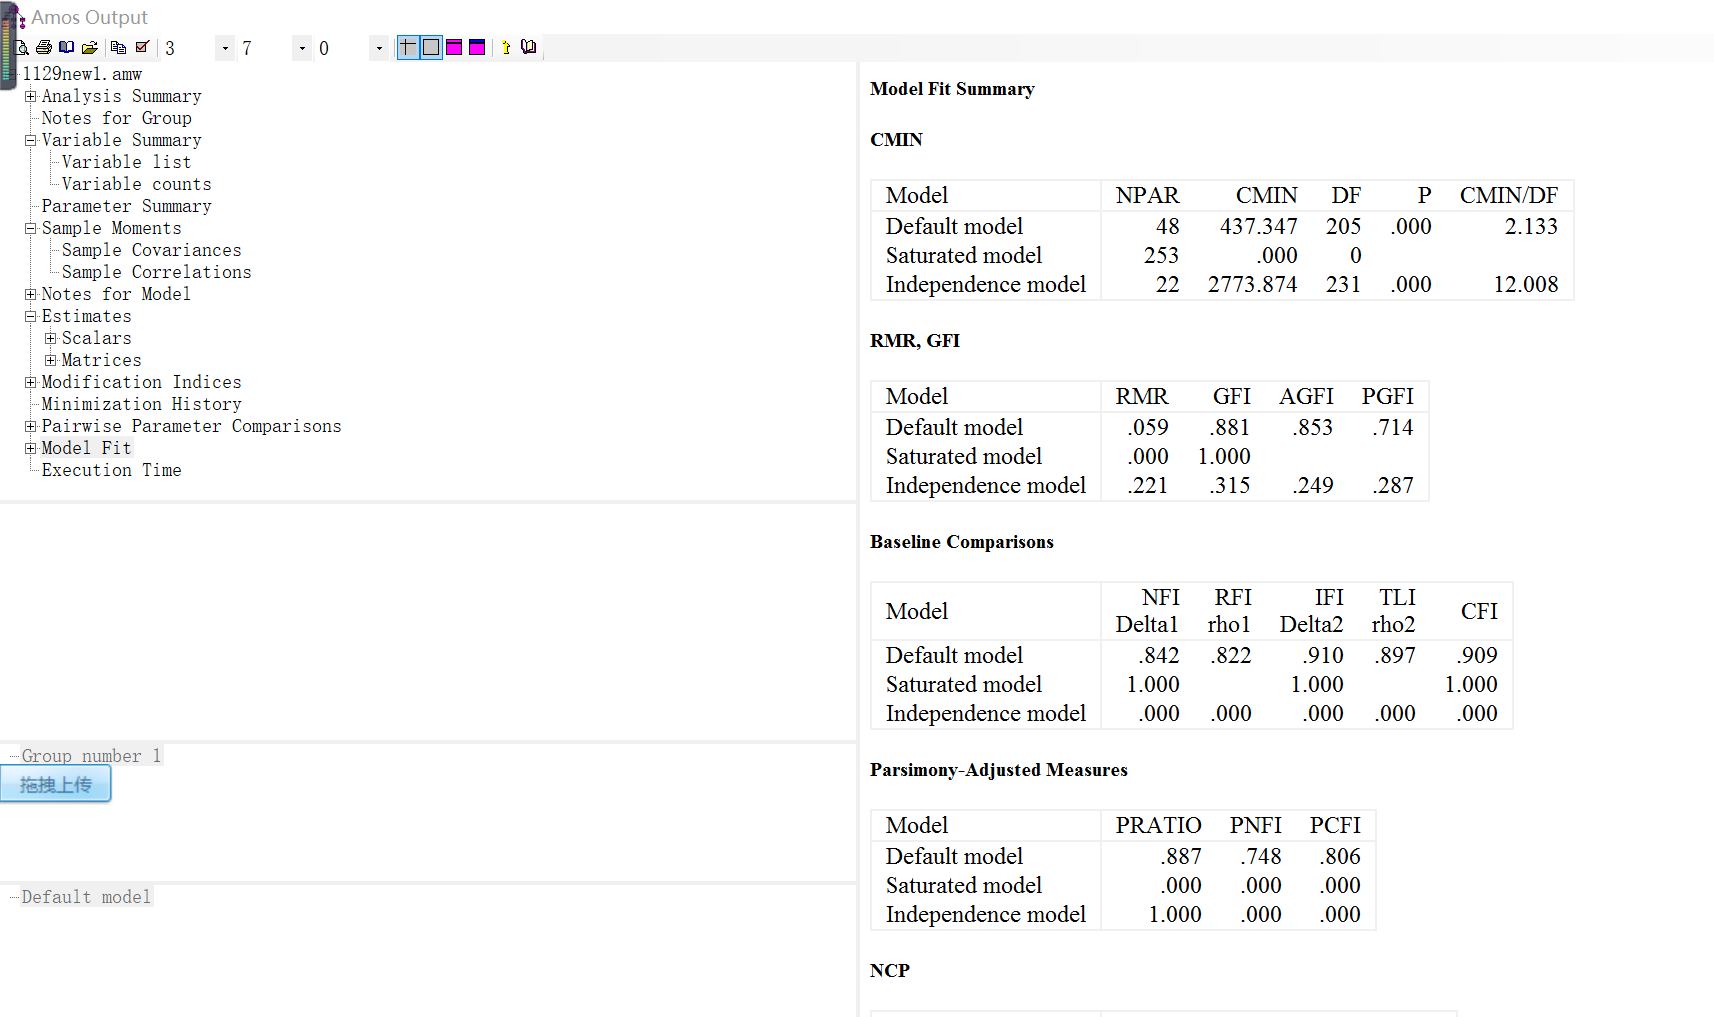
Task: Toggle the first magenta table-heading button
Action: (x=454, y=47)
